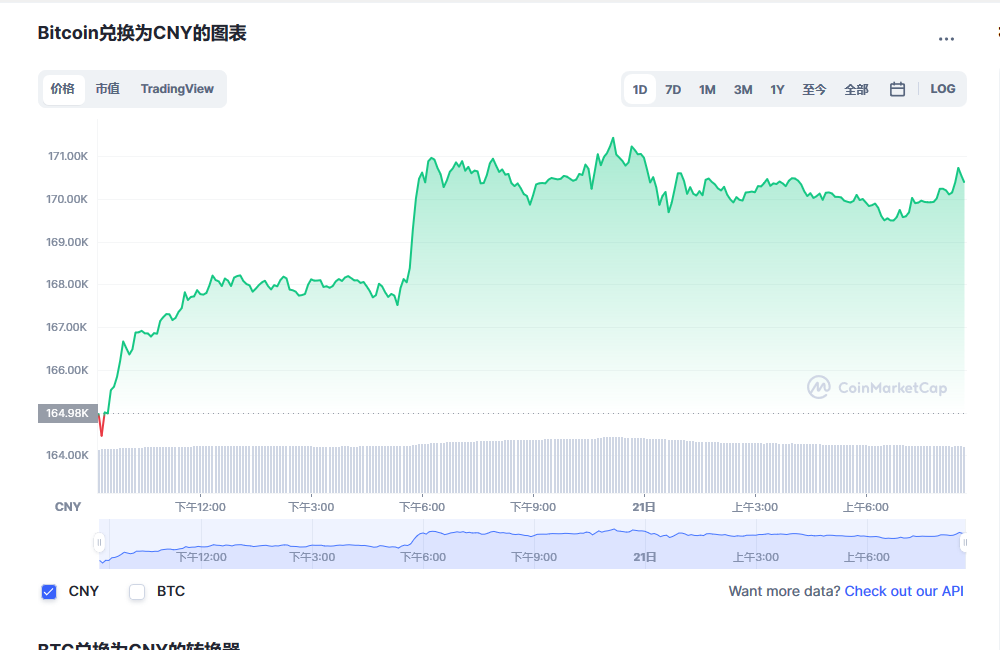Screen dimensions: 1000x650
Task: Select the 1D time range
Action: point(640,89)
